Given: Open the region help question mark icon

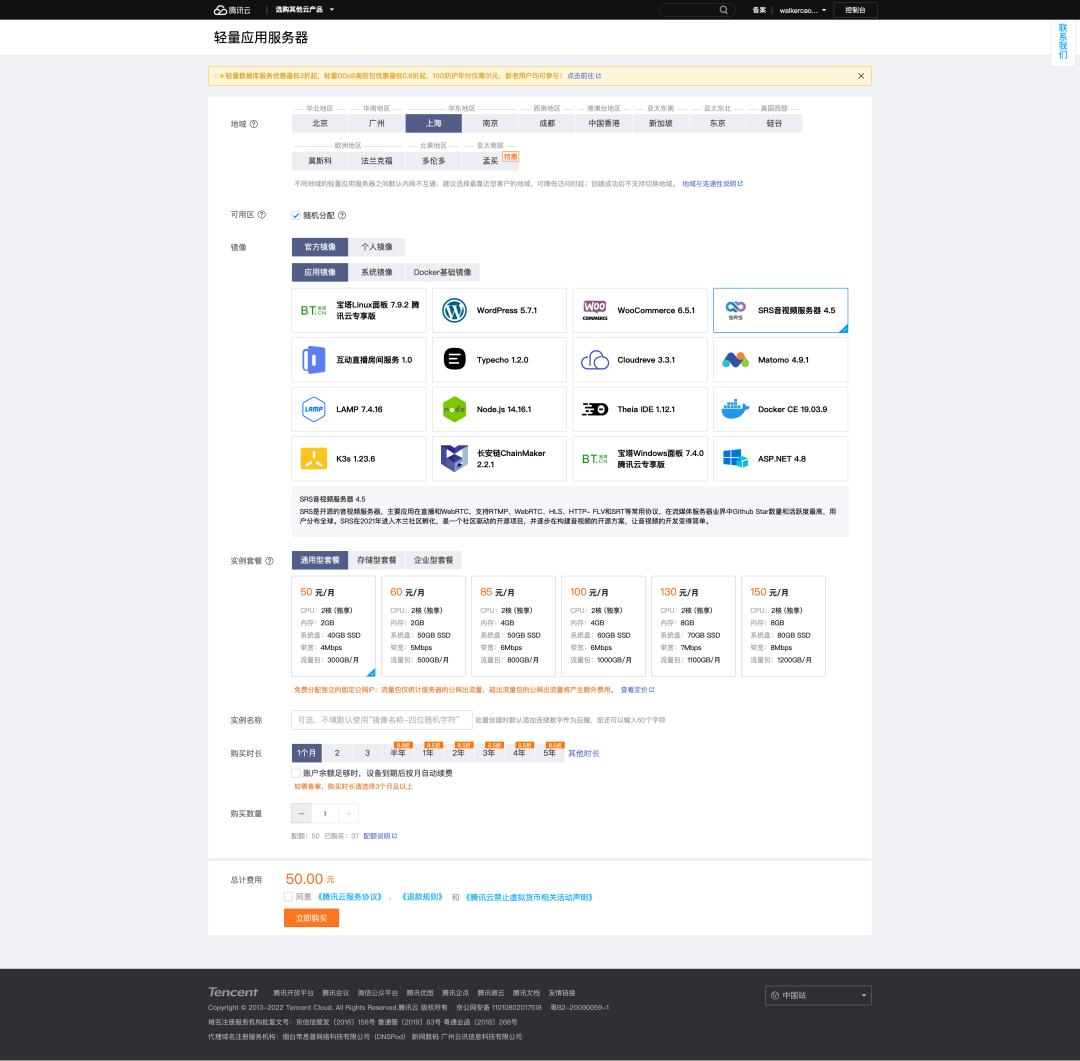Looking at the screenshot, I should pos(253,124).
